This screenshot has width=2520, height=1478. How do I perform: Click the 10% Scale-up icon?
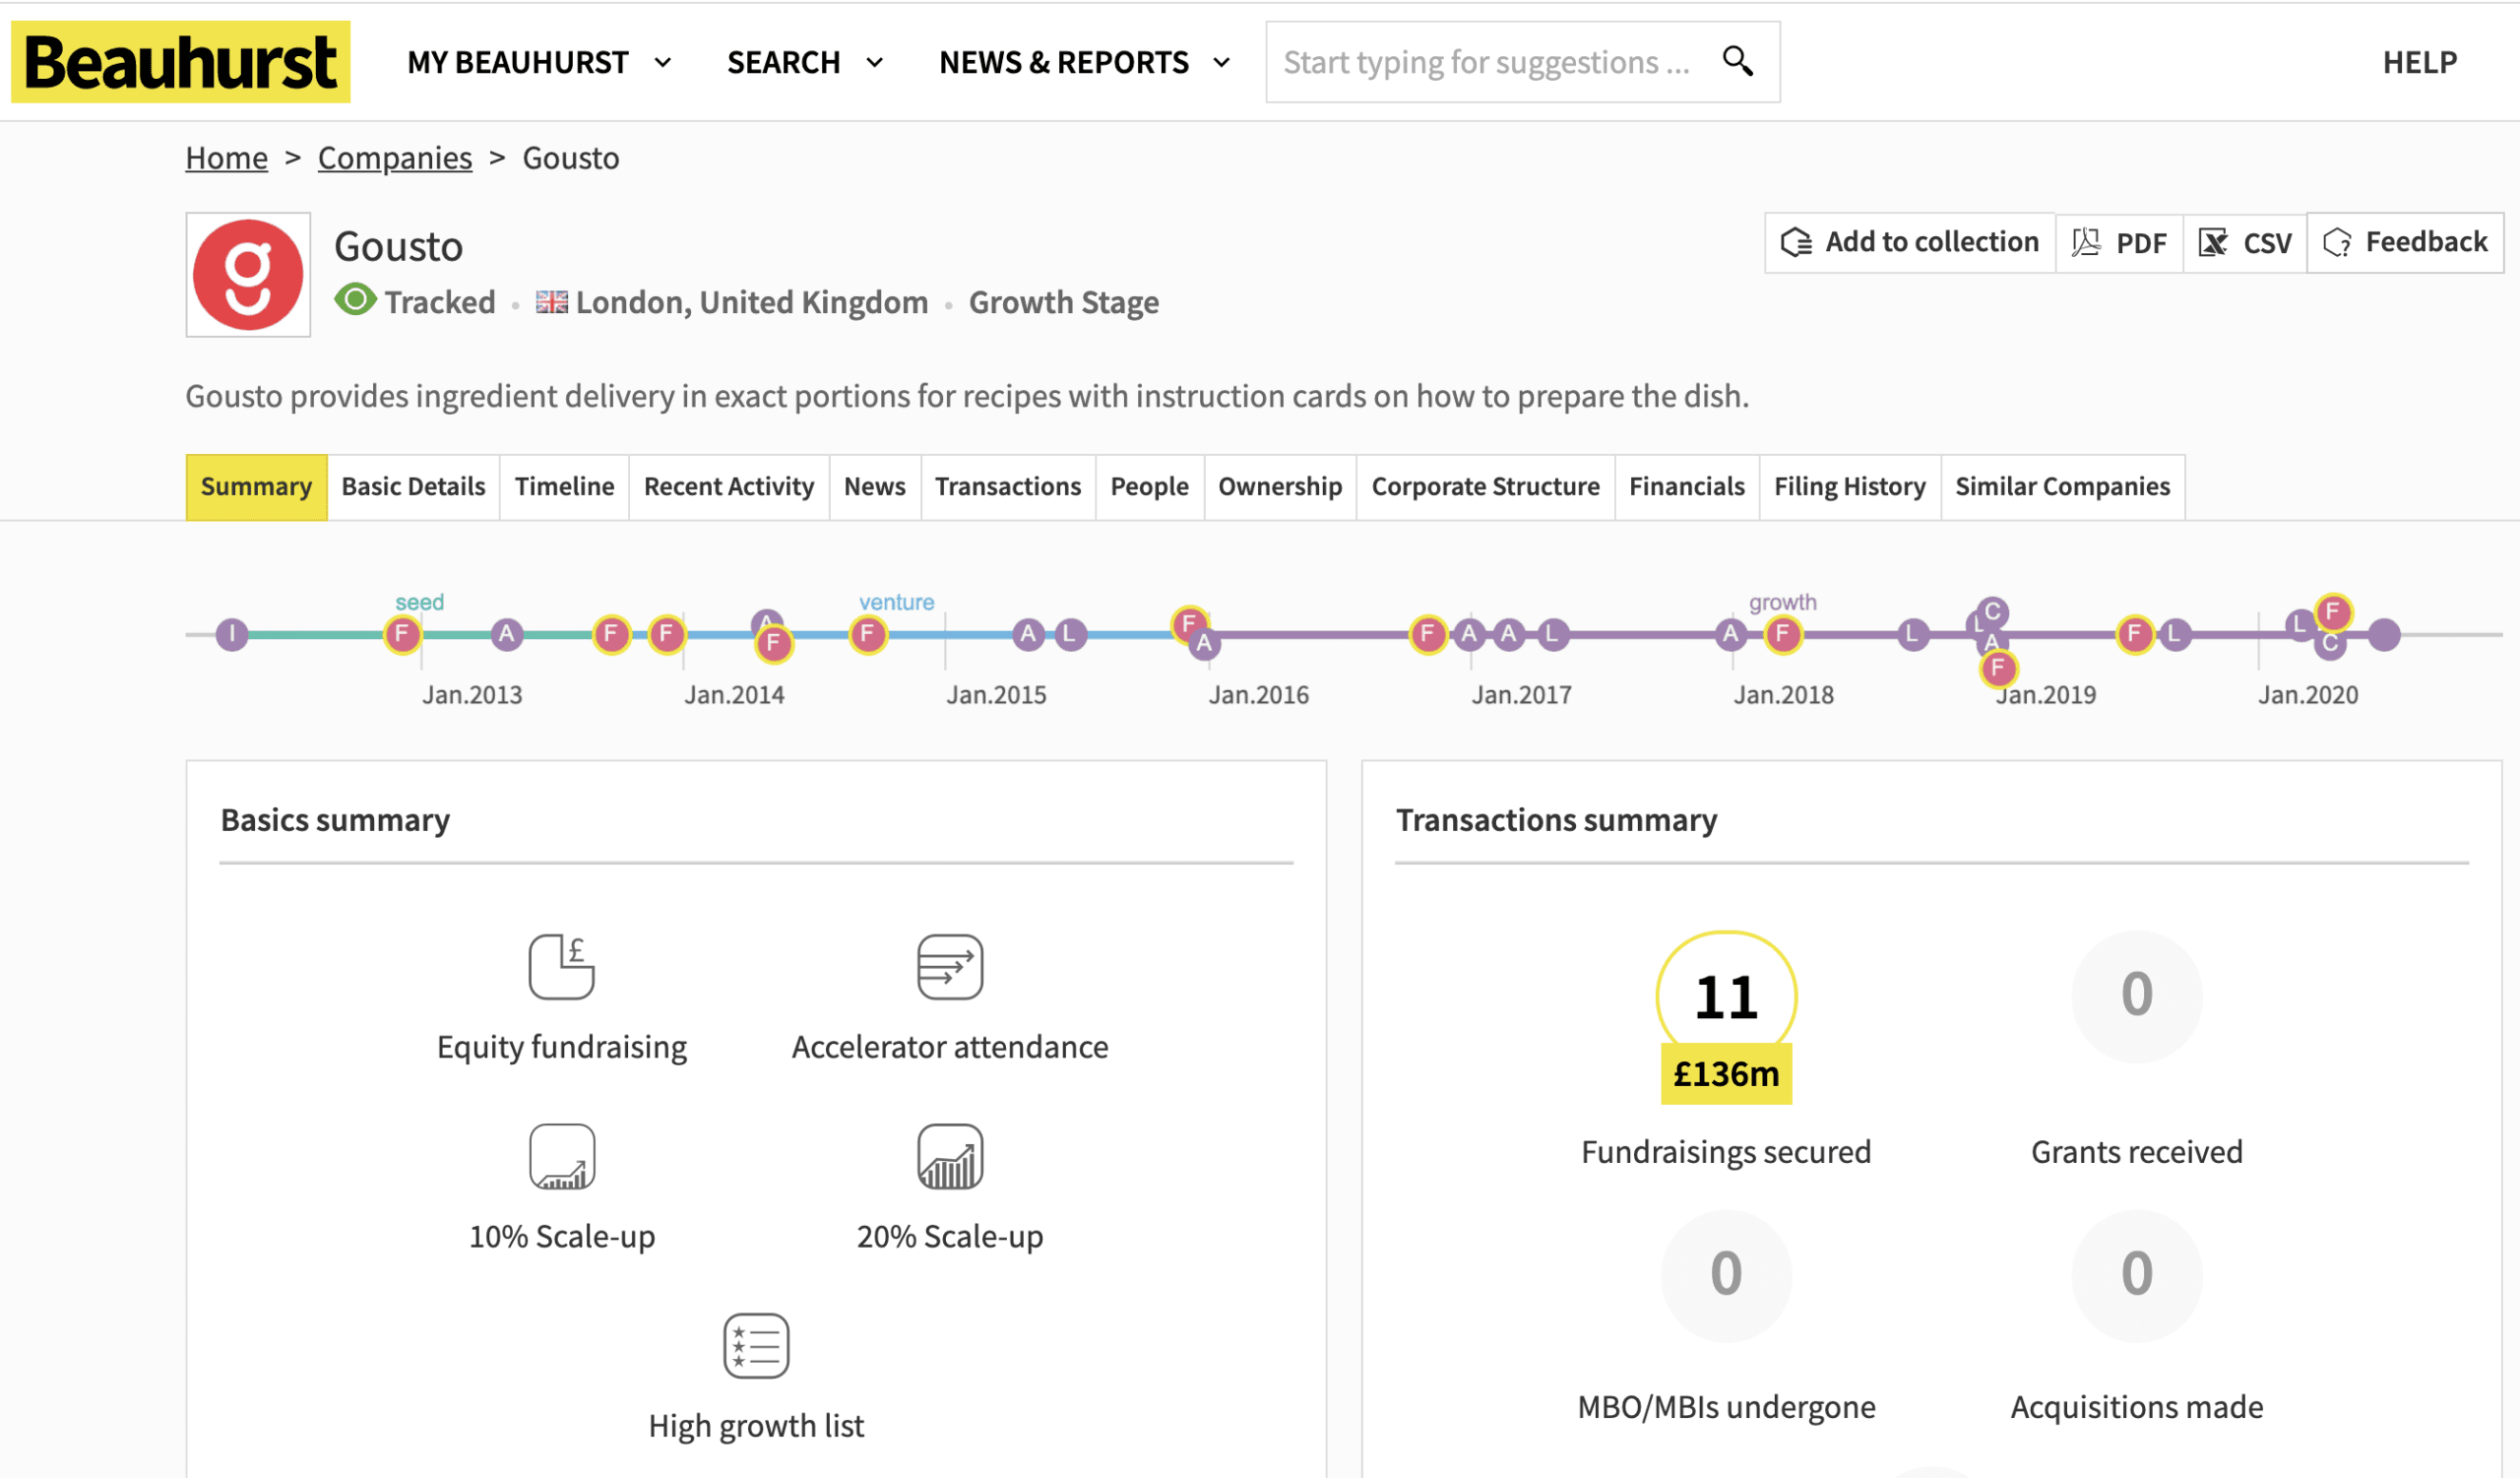[x=561, y=1157]
